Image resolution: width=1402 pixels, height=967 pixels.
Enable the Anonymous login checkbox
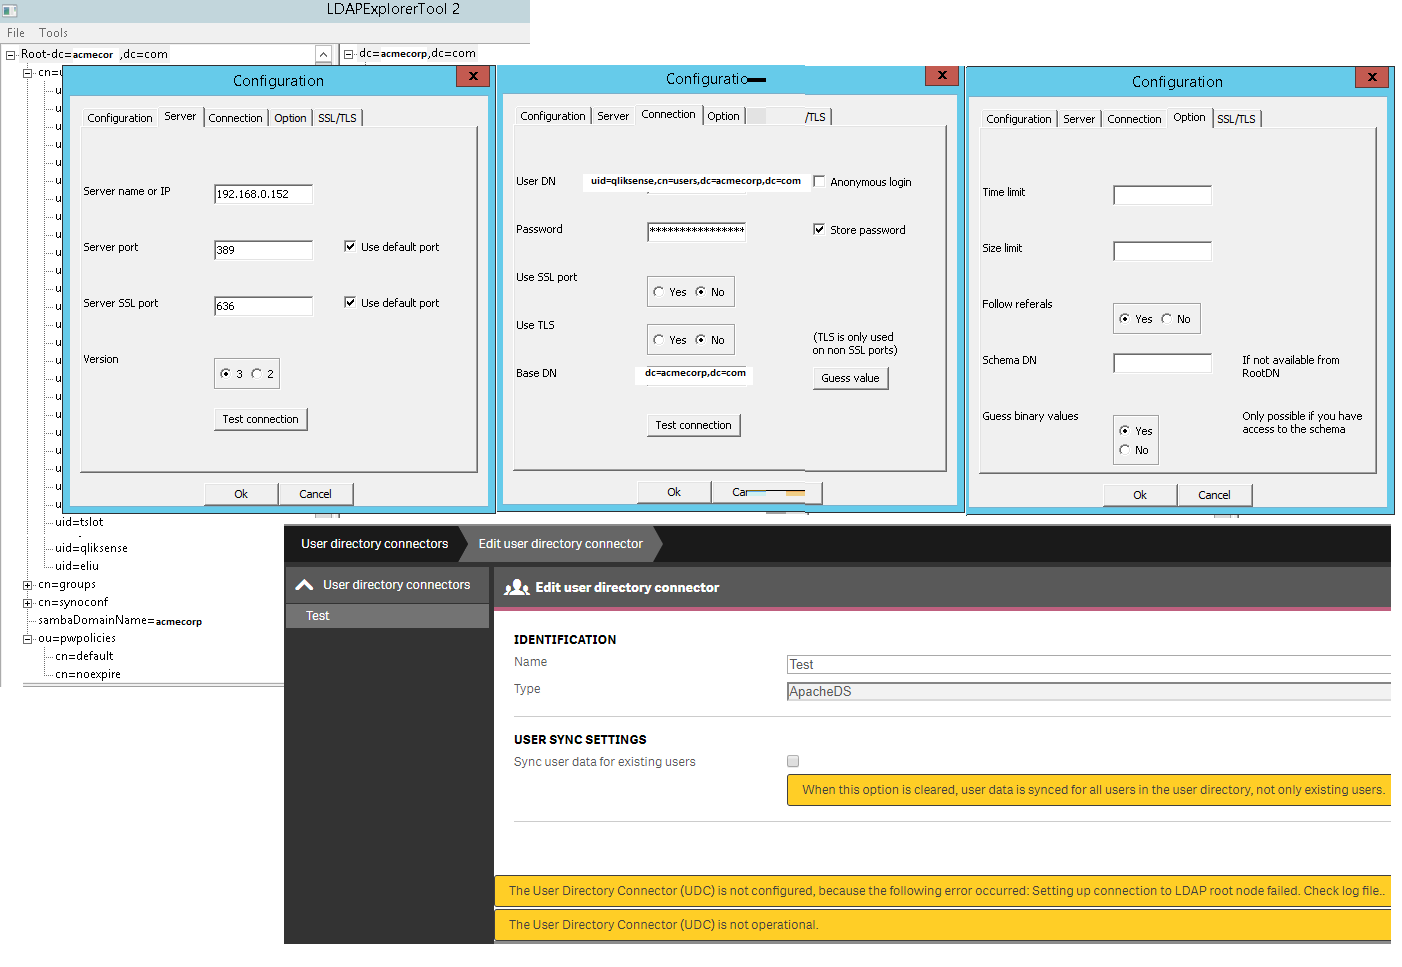point(819,181)
